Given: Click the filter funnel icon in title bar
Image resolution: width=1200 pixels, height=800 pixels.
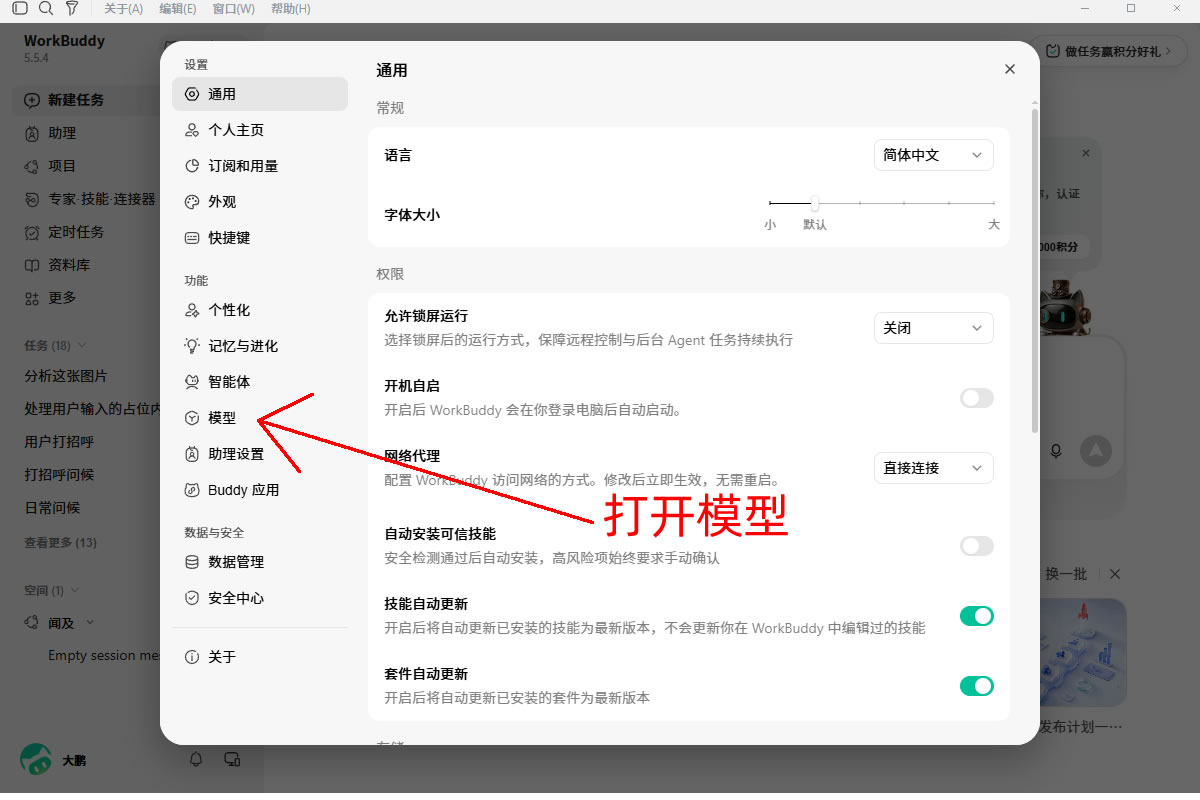Looking at the screenshot, I should tap(72, 8).
